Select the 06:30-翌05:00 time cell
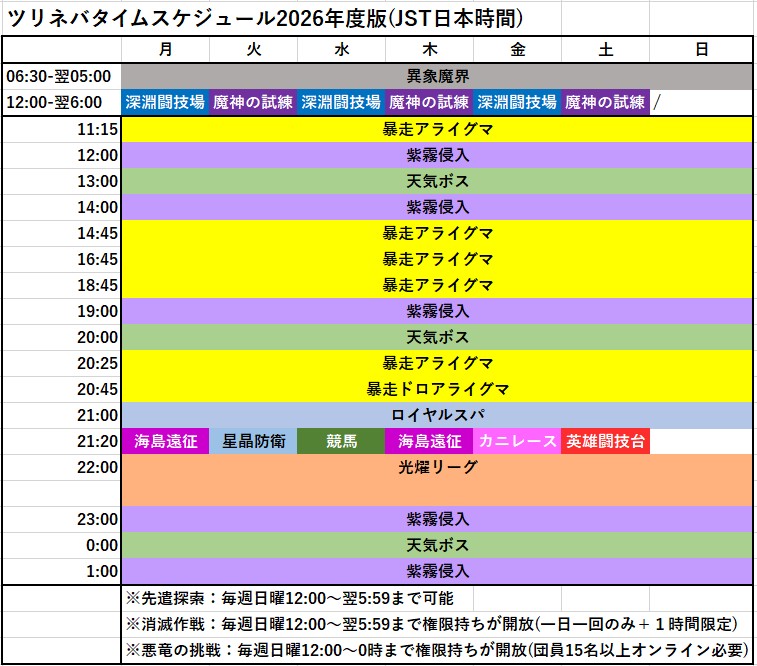Viewport: 757px width, 666px height. [61, 76]
